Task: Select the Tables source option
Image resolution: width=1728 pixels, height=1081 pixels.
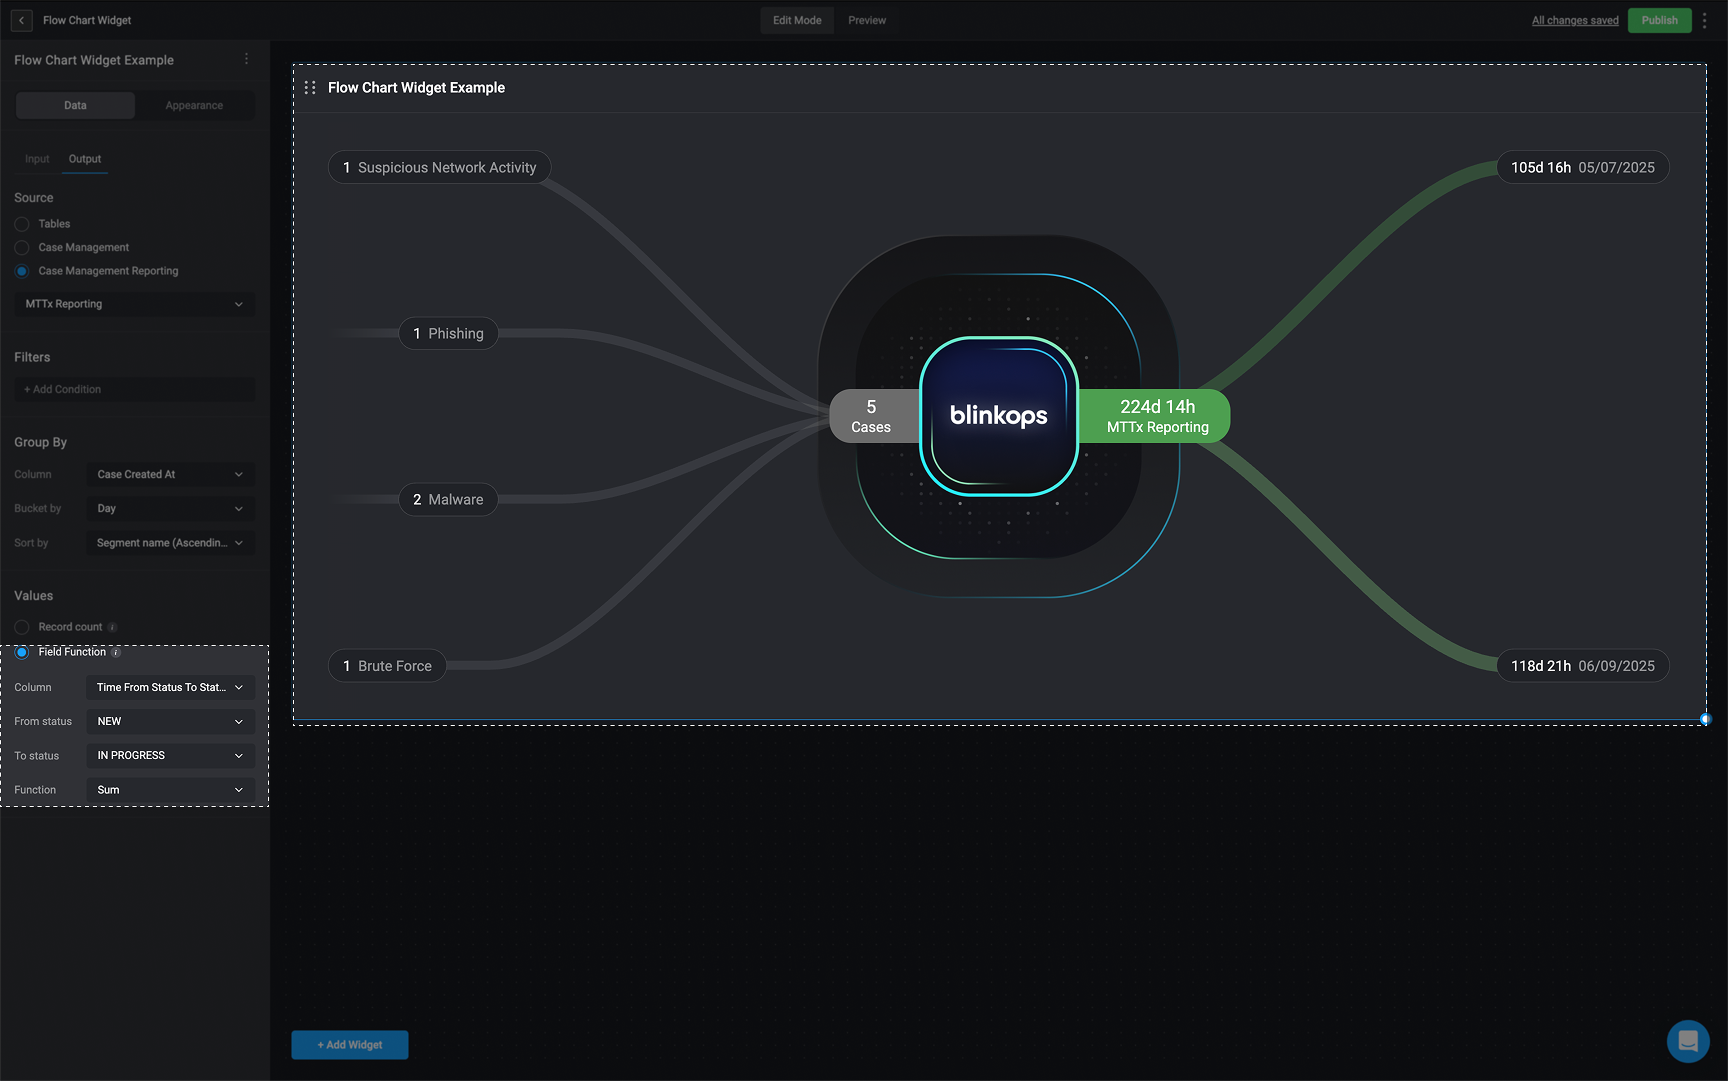Action: pos(21,224)
